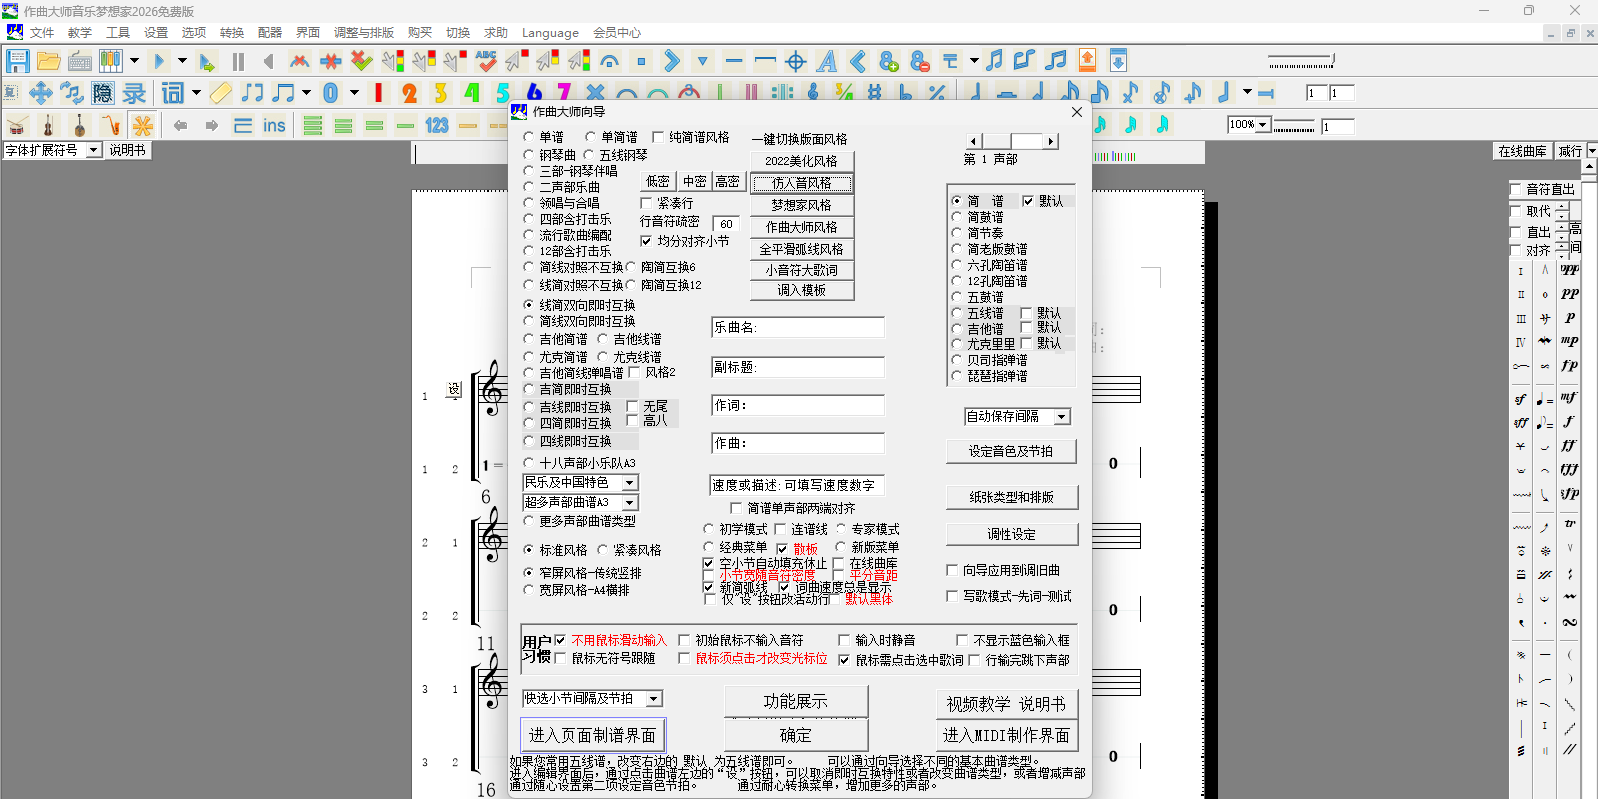Click the 声部 horizontal scrollbar in wizard

[1013, 141]
